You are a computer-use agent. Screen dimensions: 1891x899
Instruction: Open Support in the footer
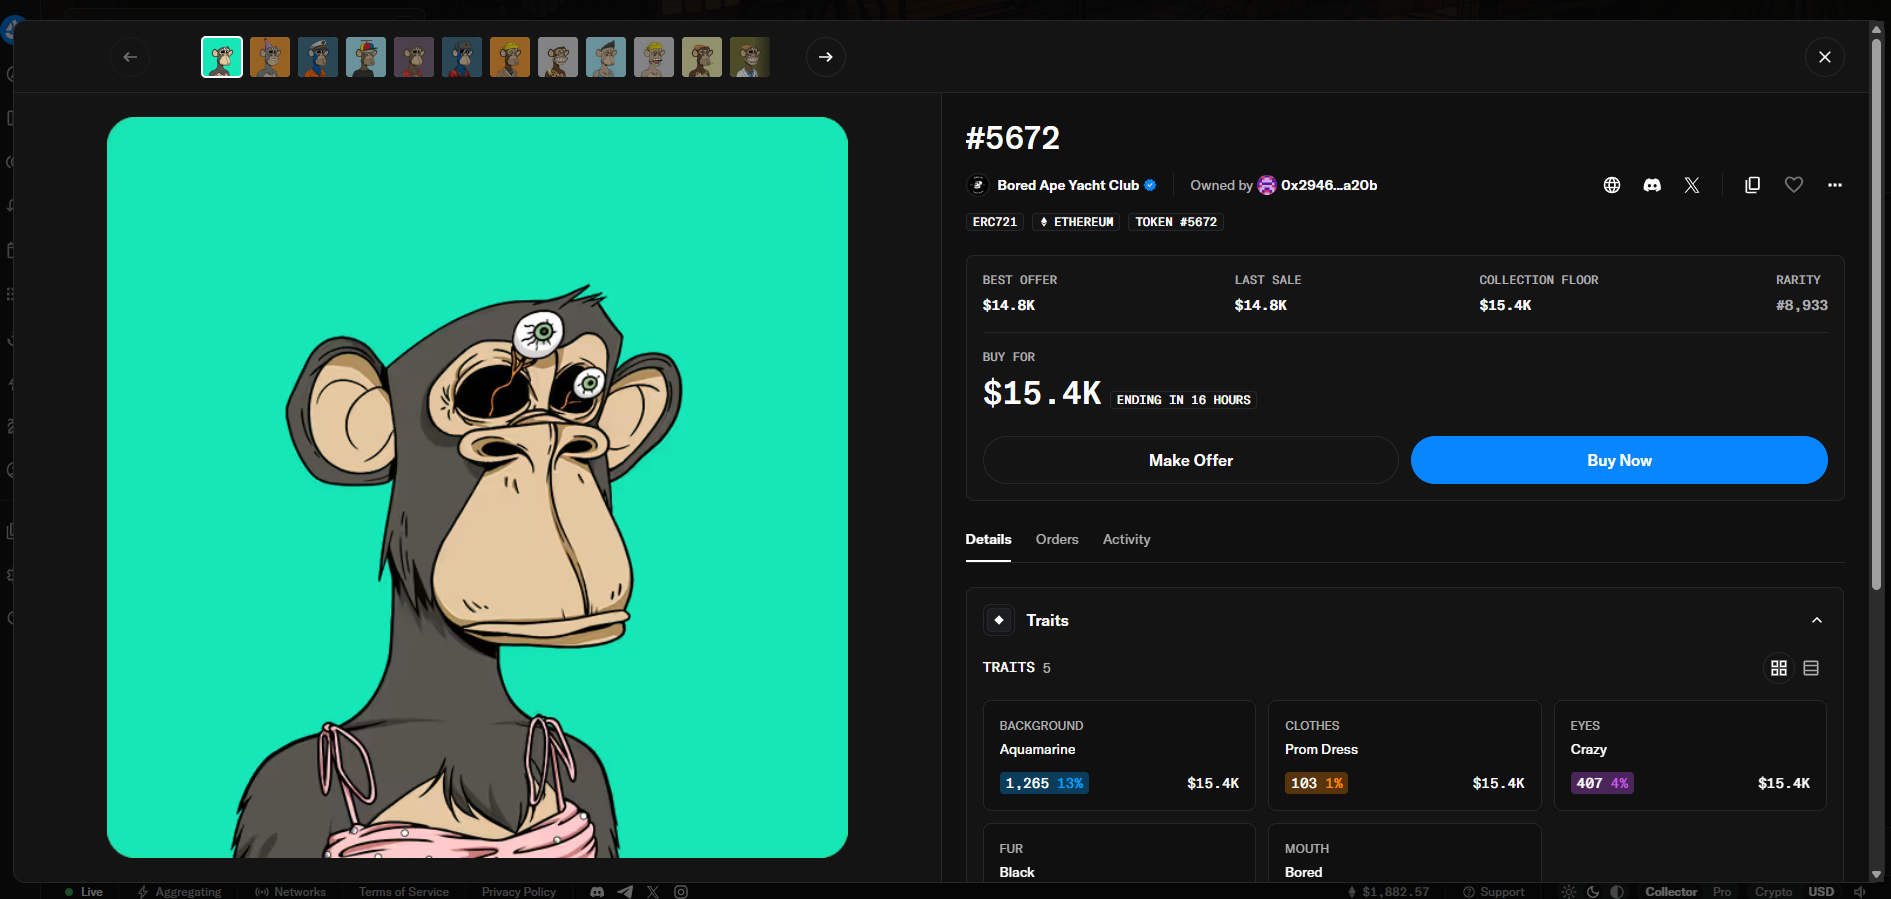coord(1494,892)
